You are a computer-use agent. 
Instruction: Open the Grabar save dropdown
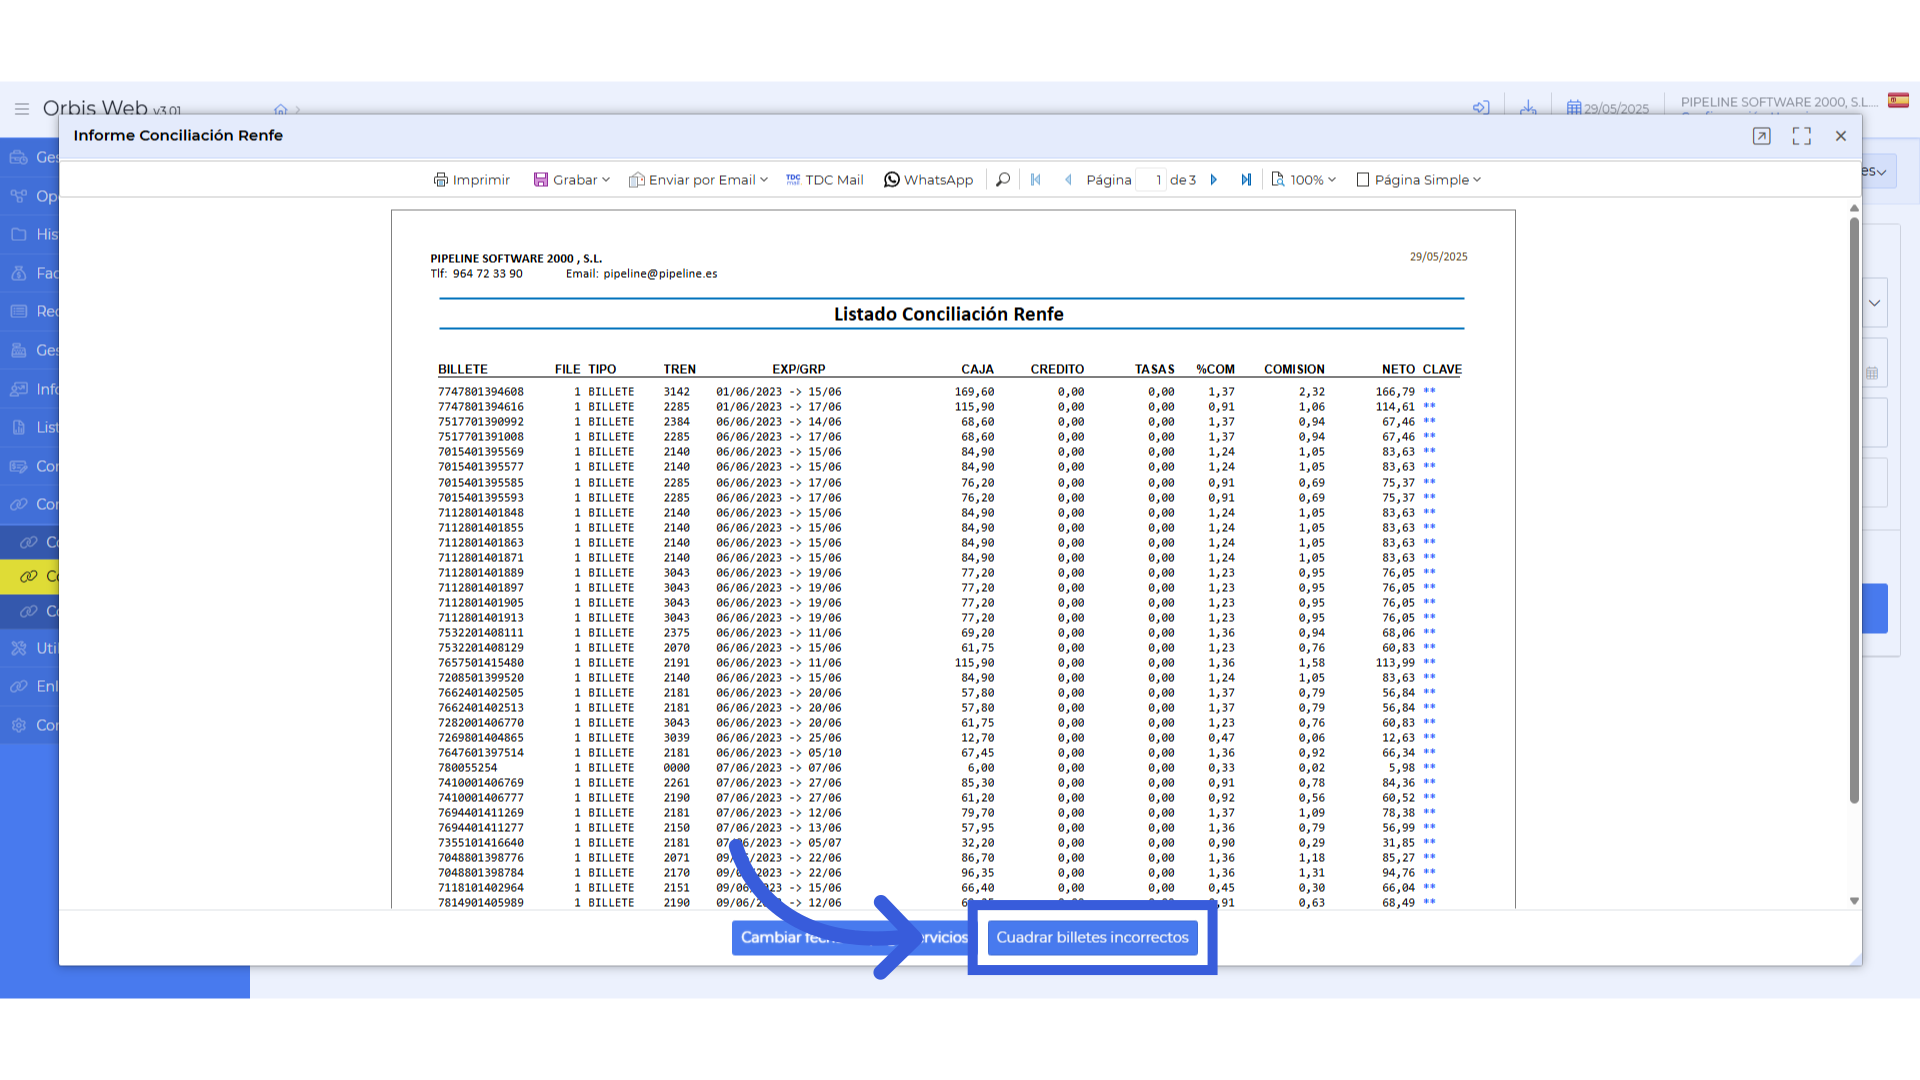click(571, 180)
